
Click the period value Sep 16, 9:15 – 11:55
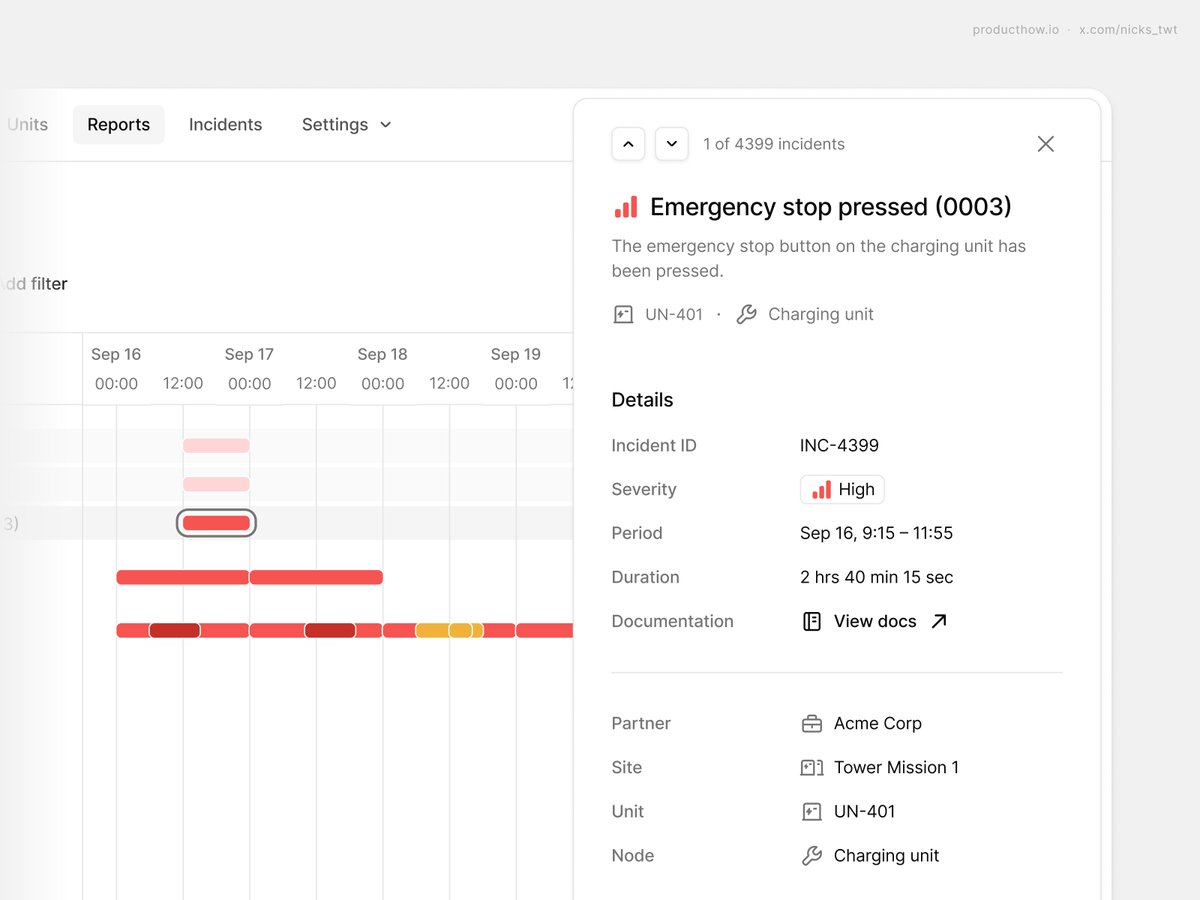point(877,533)
